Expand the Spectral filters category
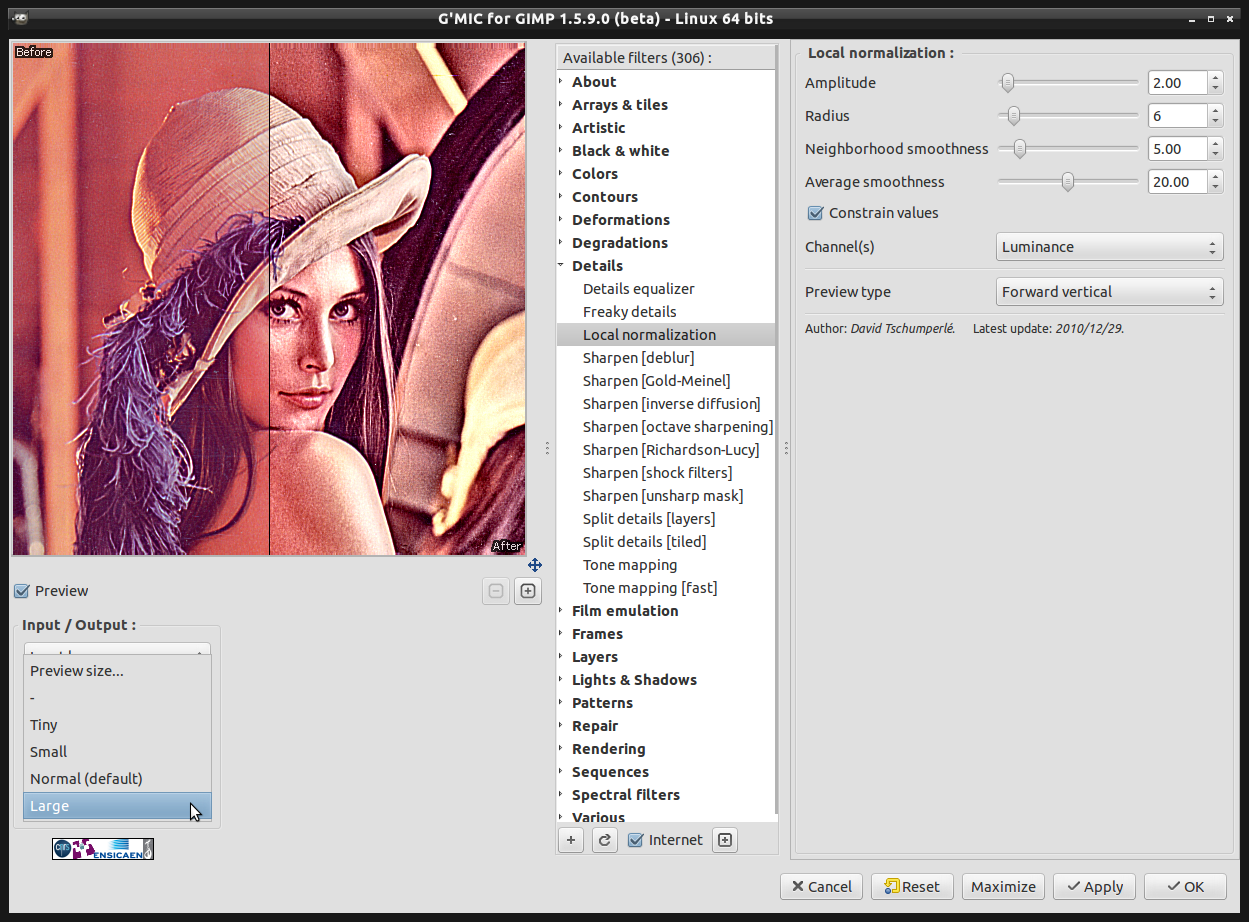 tap(561, 795)
